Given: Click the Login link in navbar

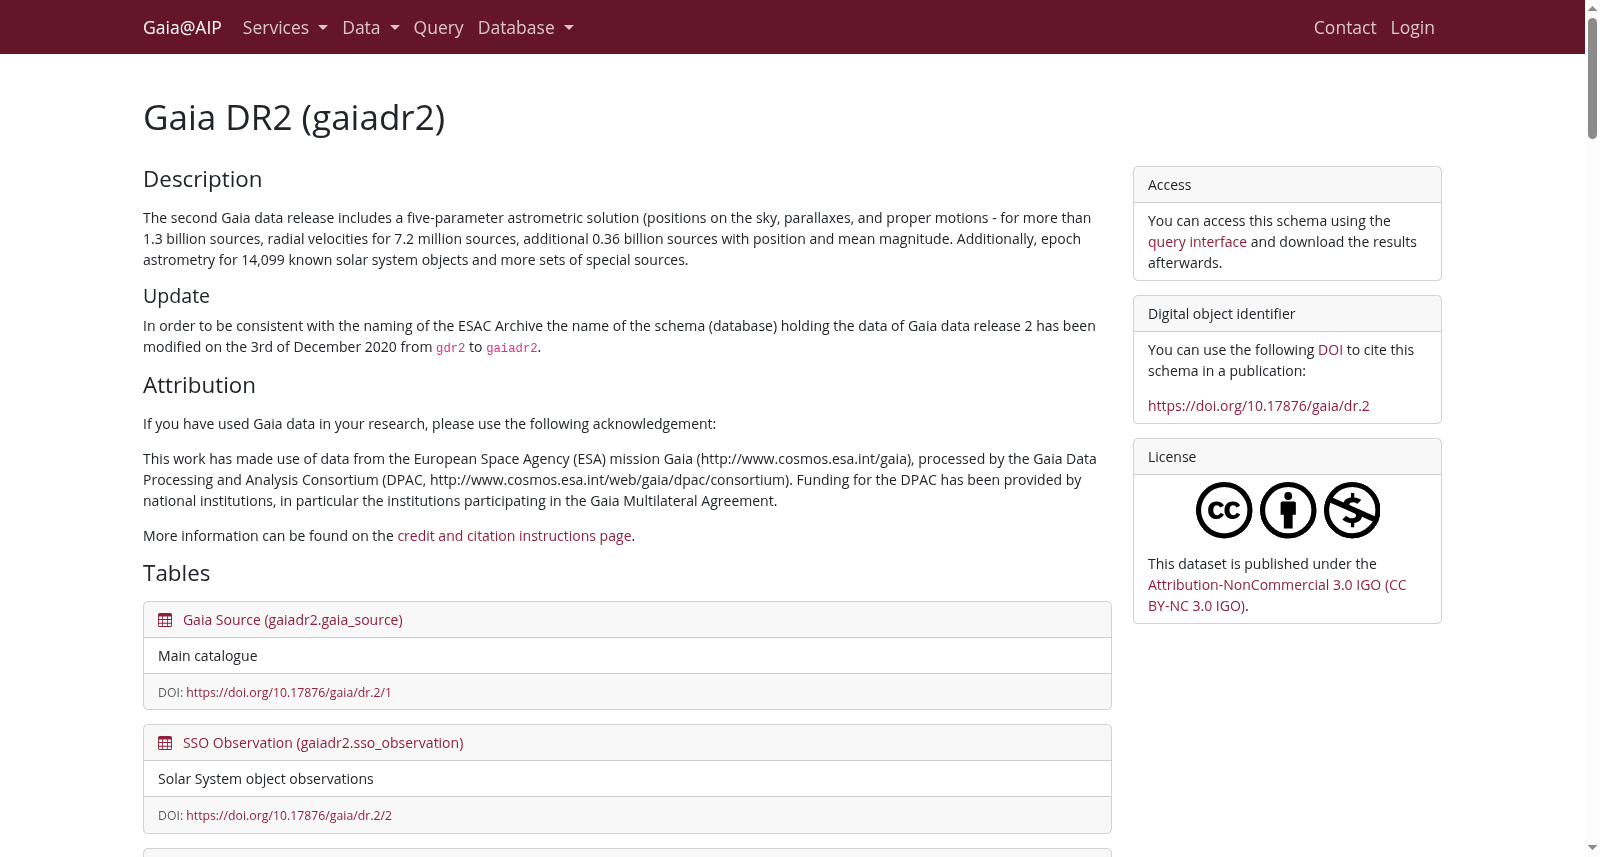Looking at the screenshot, I should [x=1412, y=27].
